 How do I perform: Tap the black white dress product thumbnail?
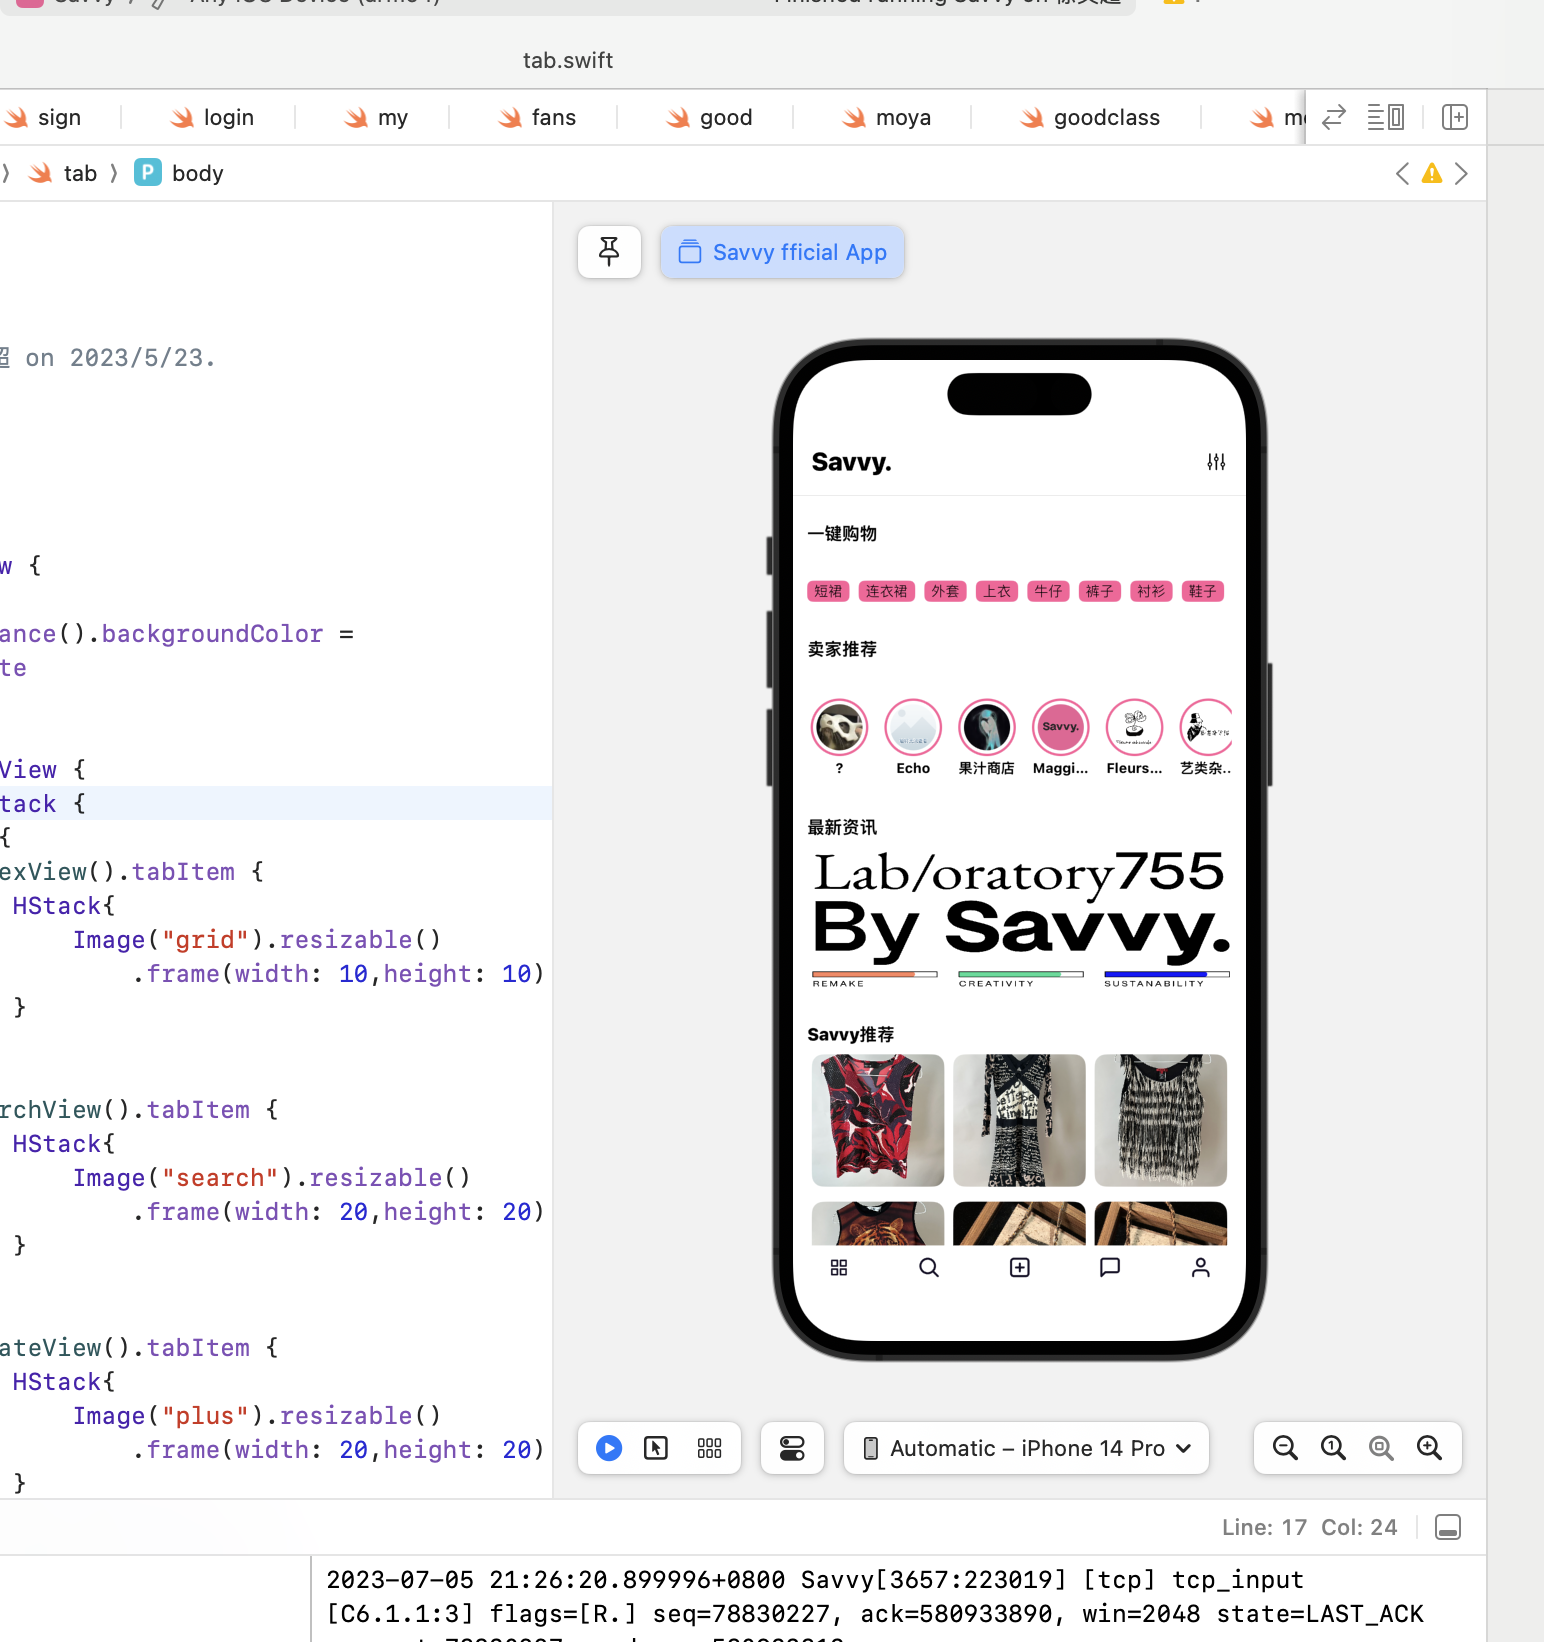point(1019,1120)
